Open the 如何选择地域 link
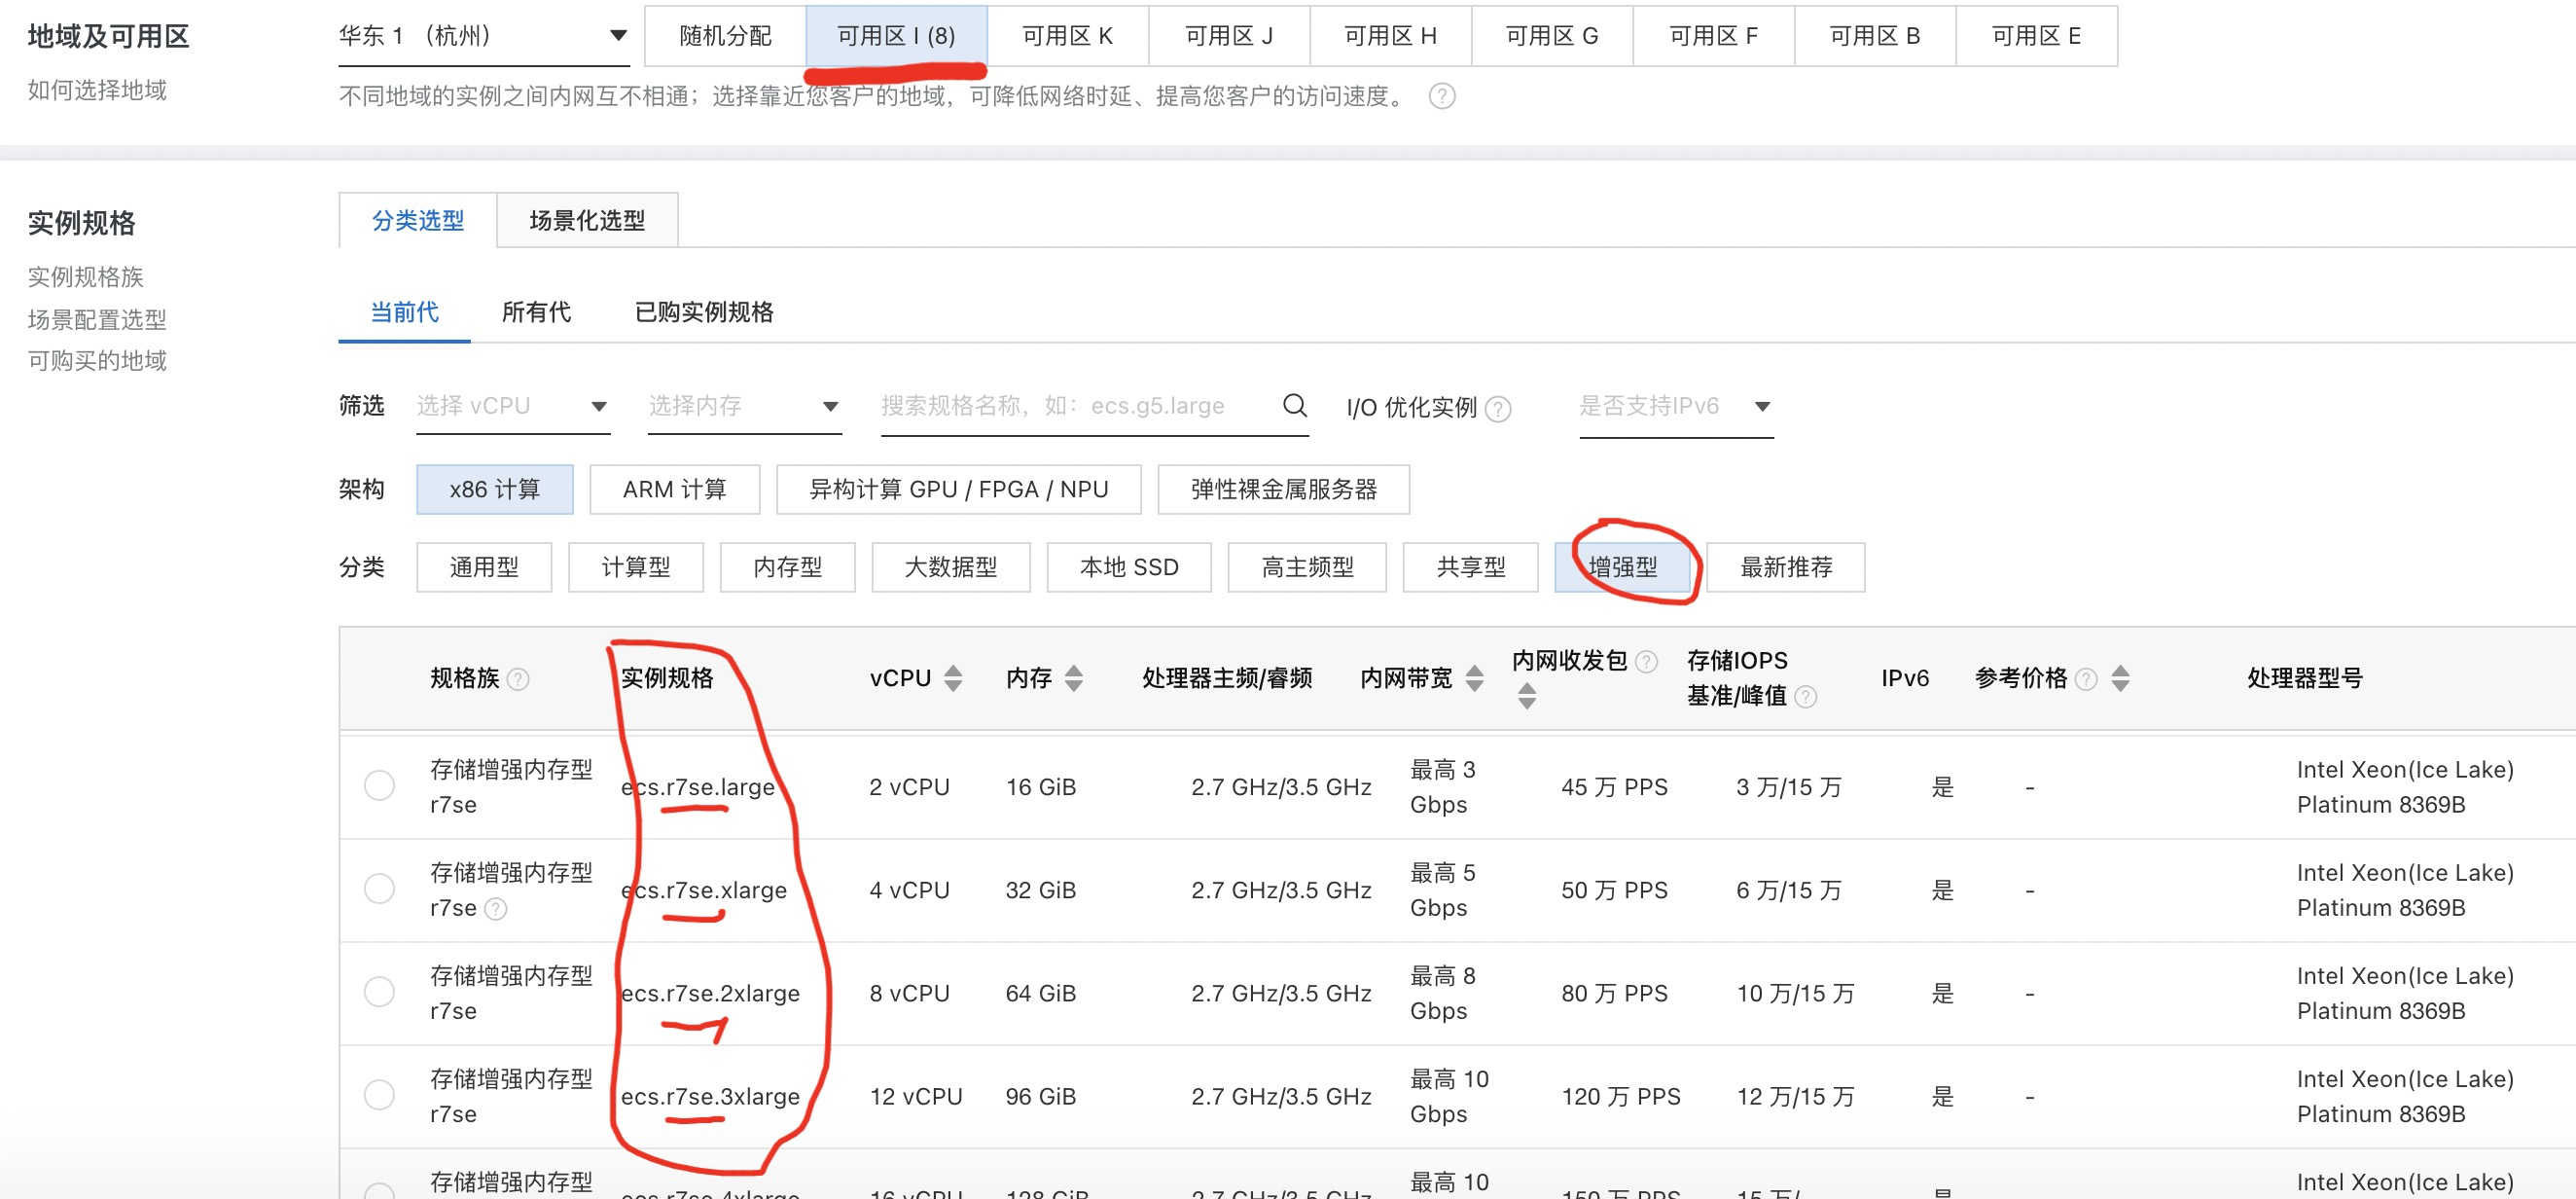The width and height of the screenshot is (2576, 1199). pyautogui.click(x=97, y=90)
